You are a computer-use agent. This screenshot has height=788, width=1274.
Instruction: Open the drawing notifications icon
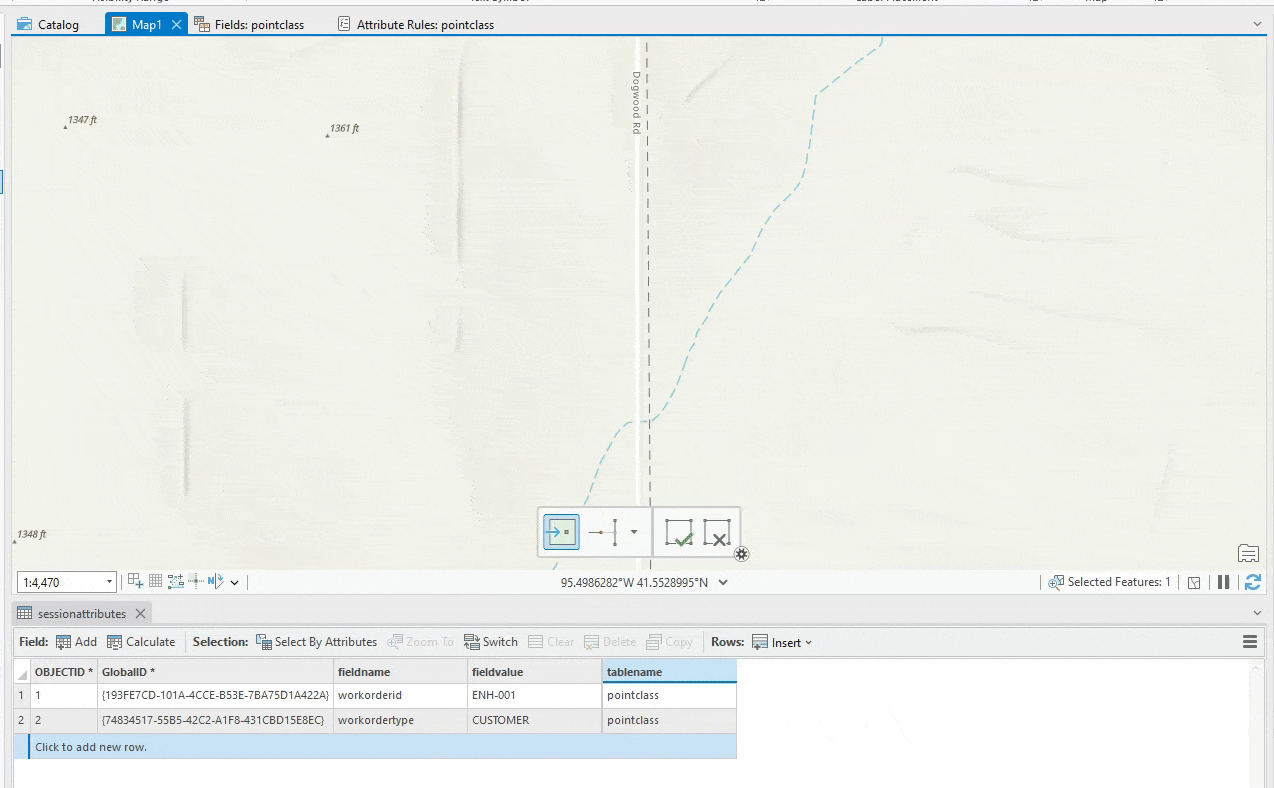tap(1194, 582)
